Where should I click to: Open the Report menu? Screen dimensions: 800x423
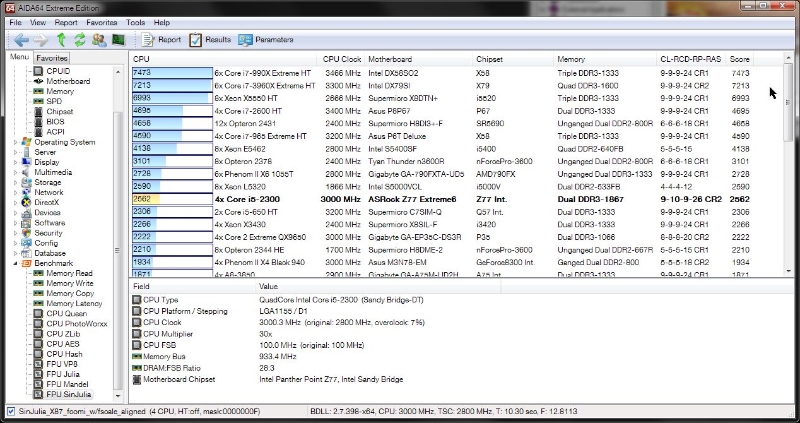click(66, 22)
